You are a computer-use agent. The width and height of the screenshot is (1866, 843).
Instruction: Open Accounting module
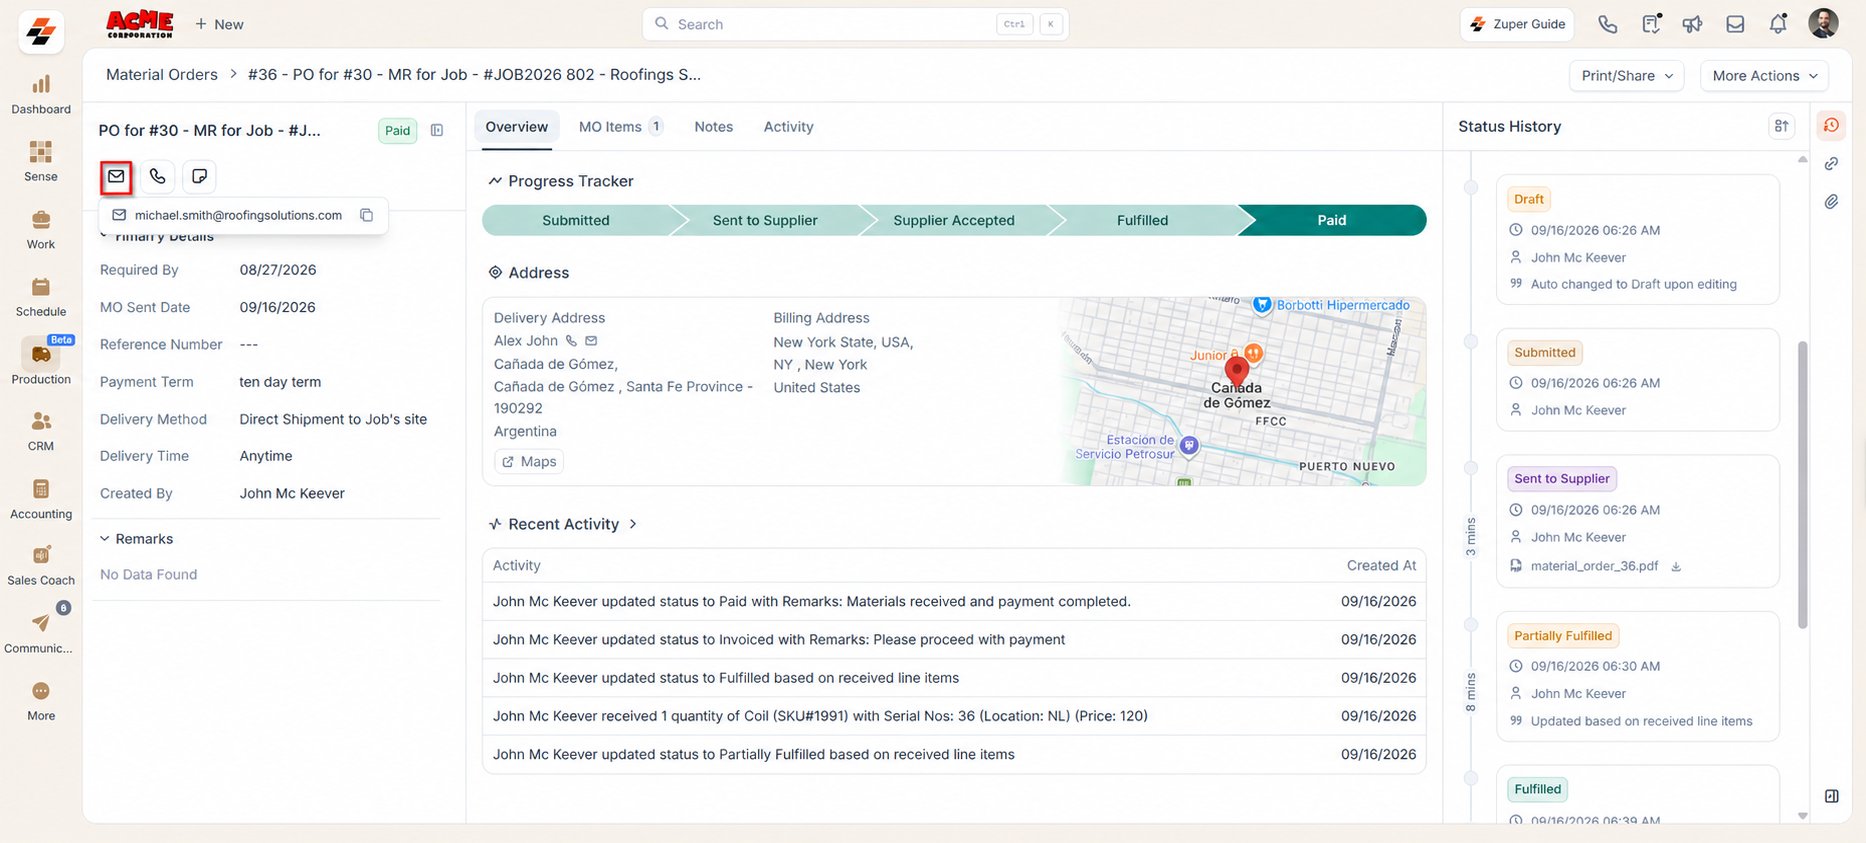(41, 499)
